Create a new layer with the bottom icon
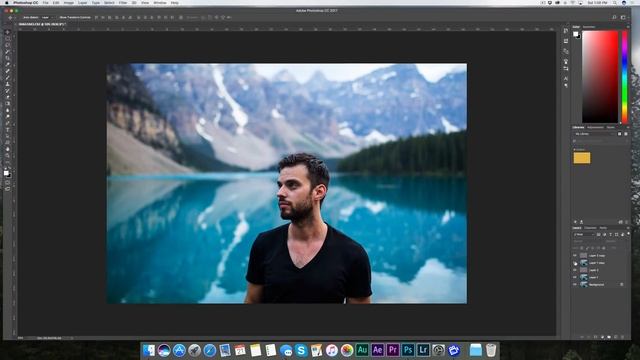Viewport: 640px width, 360px height. click(616, 337)
